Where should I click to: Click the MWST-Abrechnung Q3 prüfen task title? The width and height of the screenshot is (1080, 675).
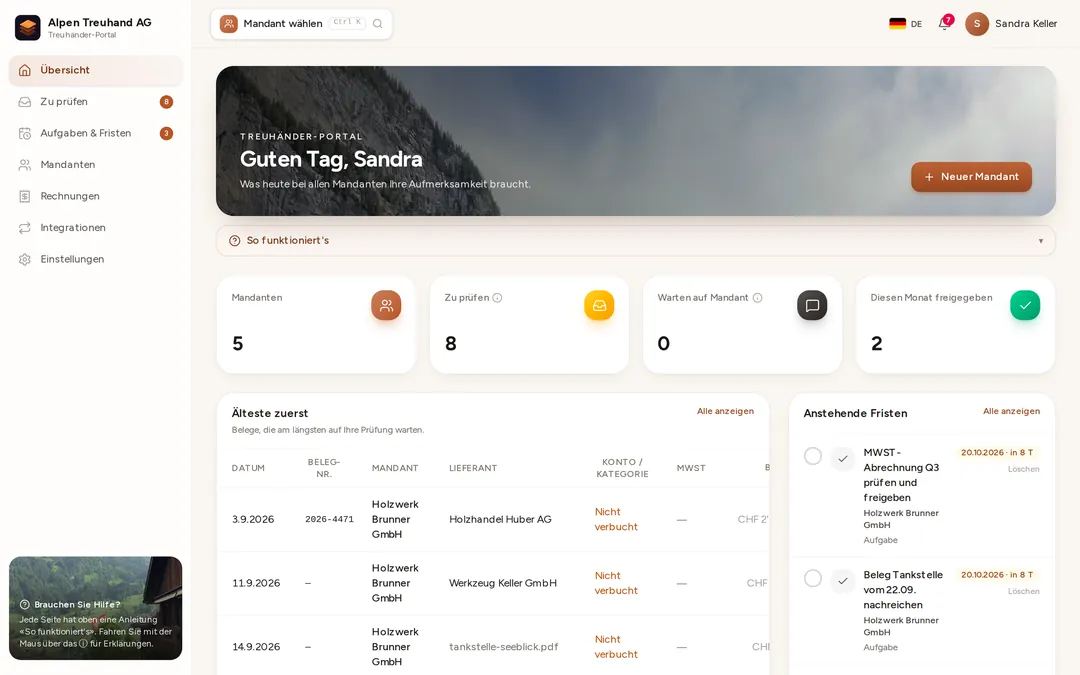click(902, 475)
